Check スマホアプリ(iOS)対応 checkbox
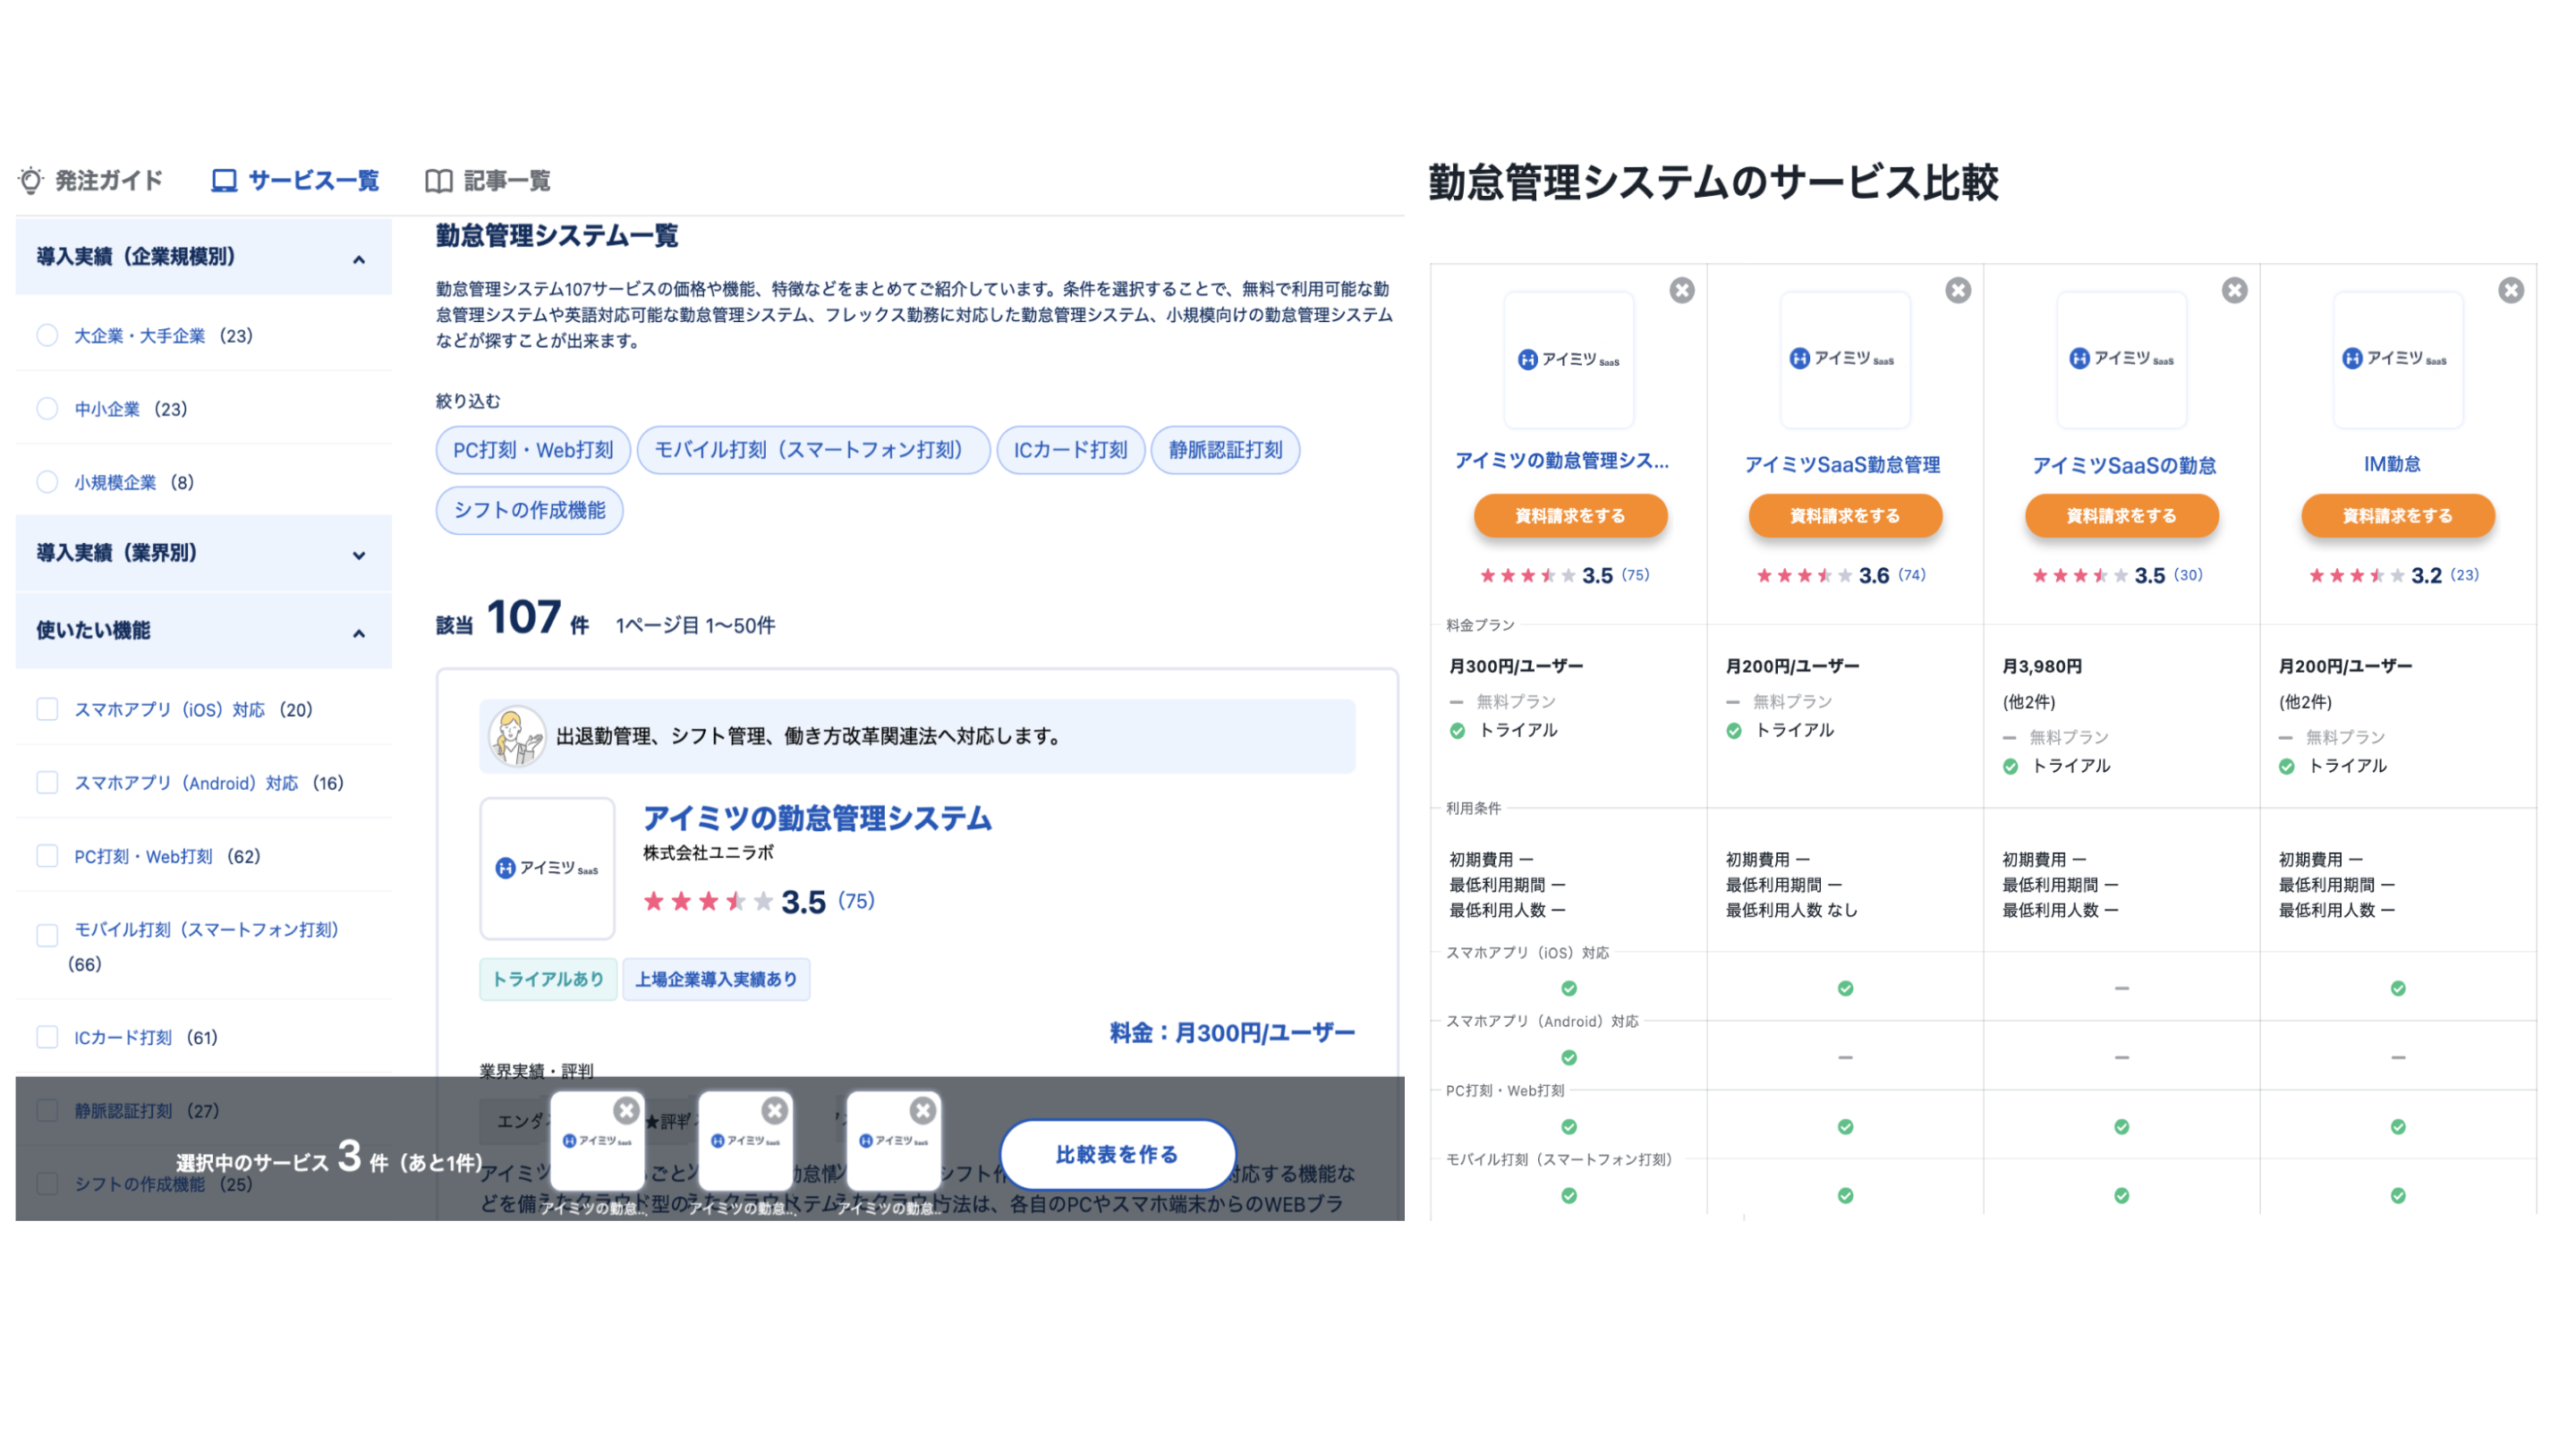The height and width of the screenshot is (1442, 2576). tap(47, 709)
